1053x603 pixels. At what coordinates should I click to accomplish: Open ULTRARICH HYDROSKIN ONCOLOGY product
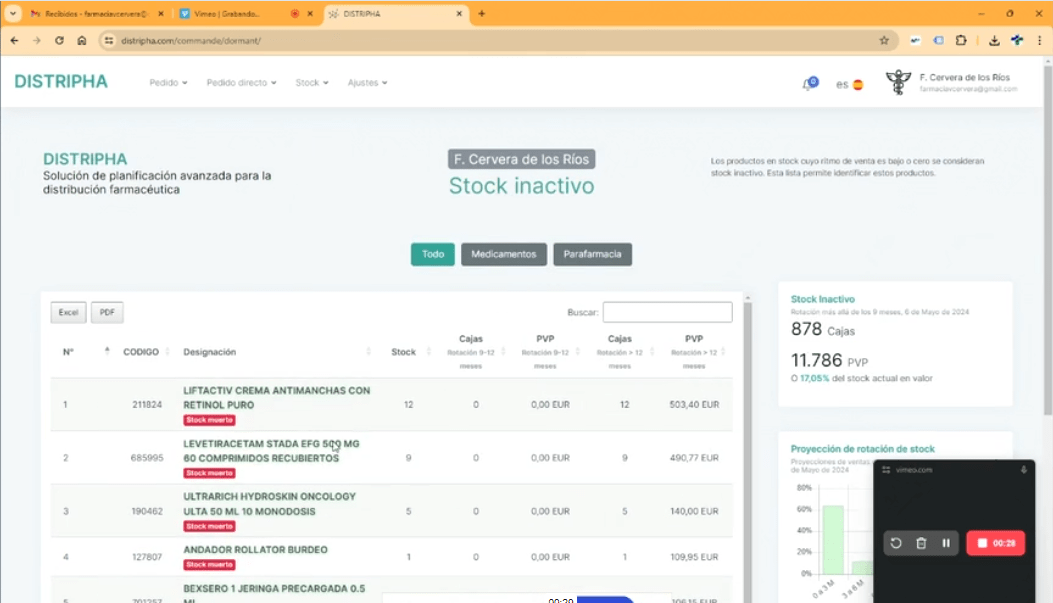269,504
